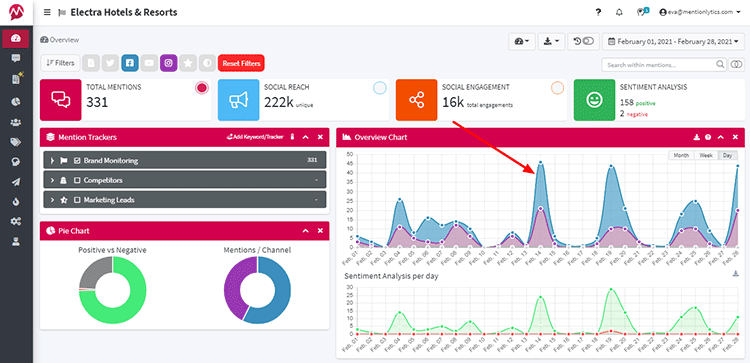750x363 pixels.
Task: Toggle the web document source filter
Action: point(91,63)
